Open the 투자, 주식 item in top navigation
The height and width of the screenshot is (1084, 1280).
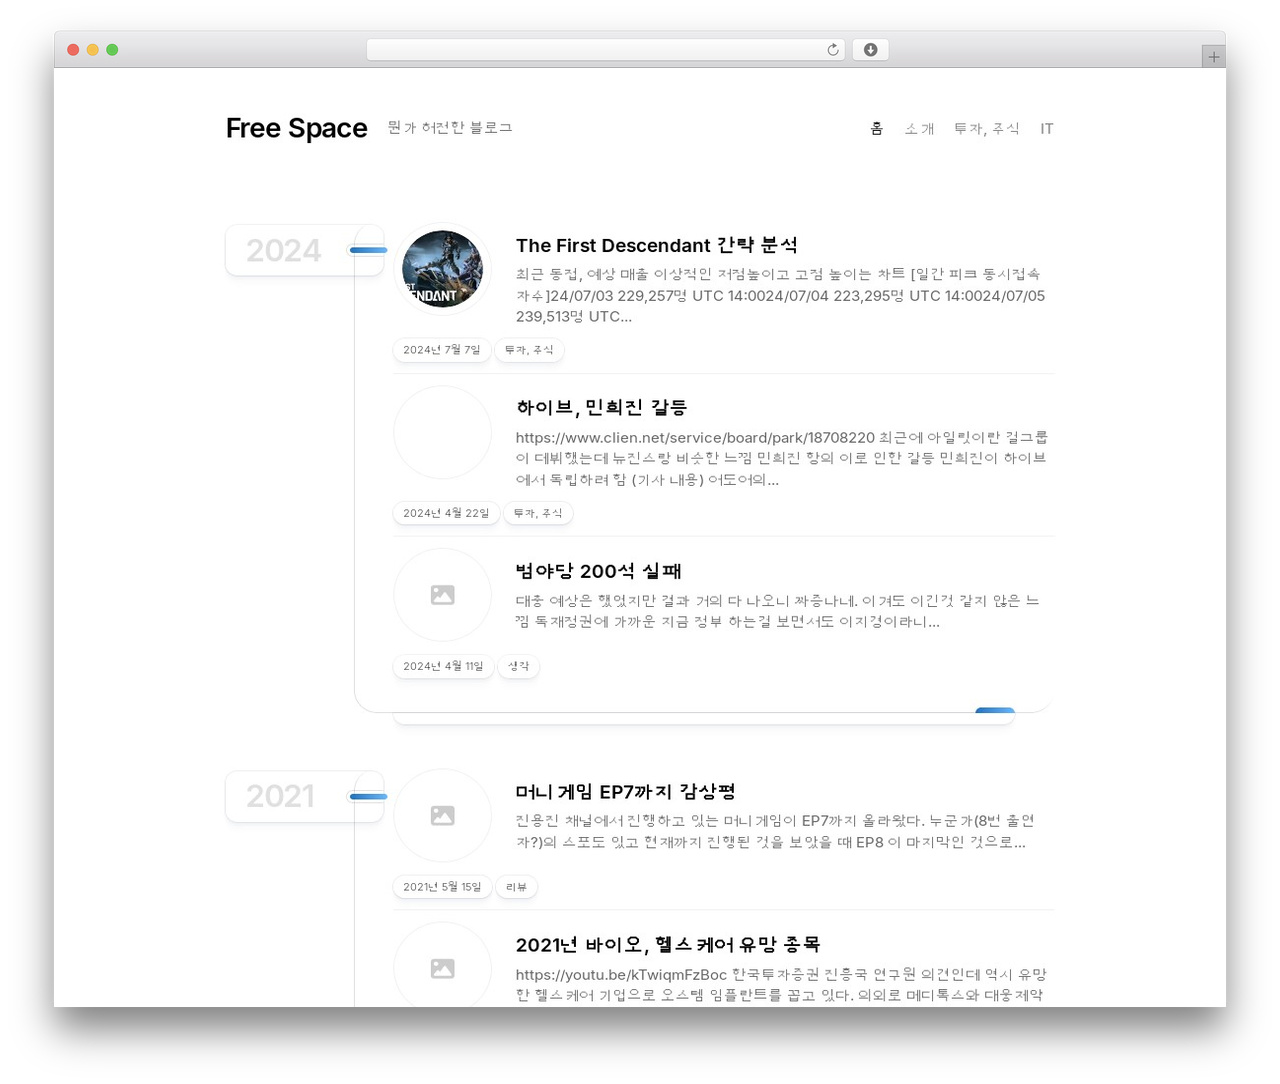pos(987,129)
